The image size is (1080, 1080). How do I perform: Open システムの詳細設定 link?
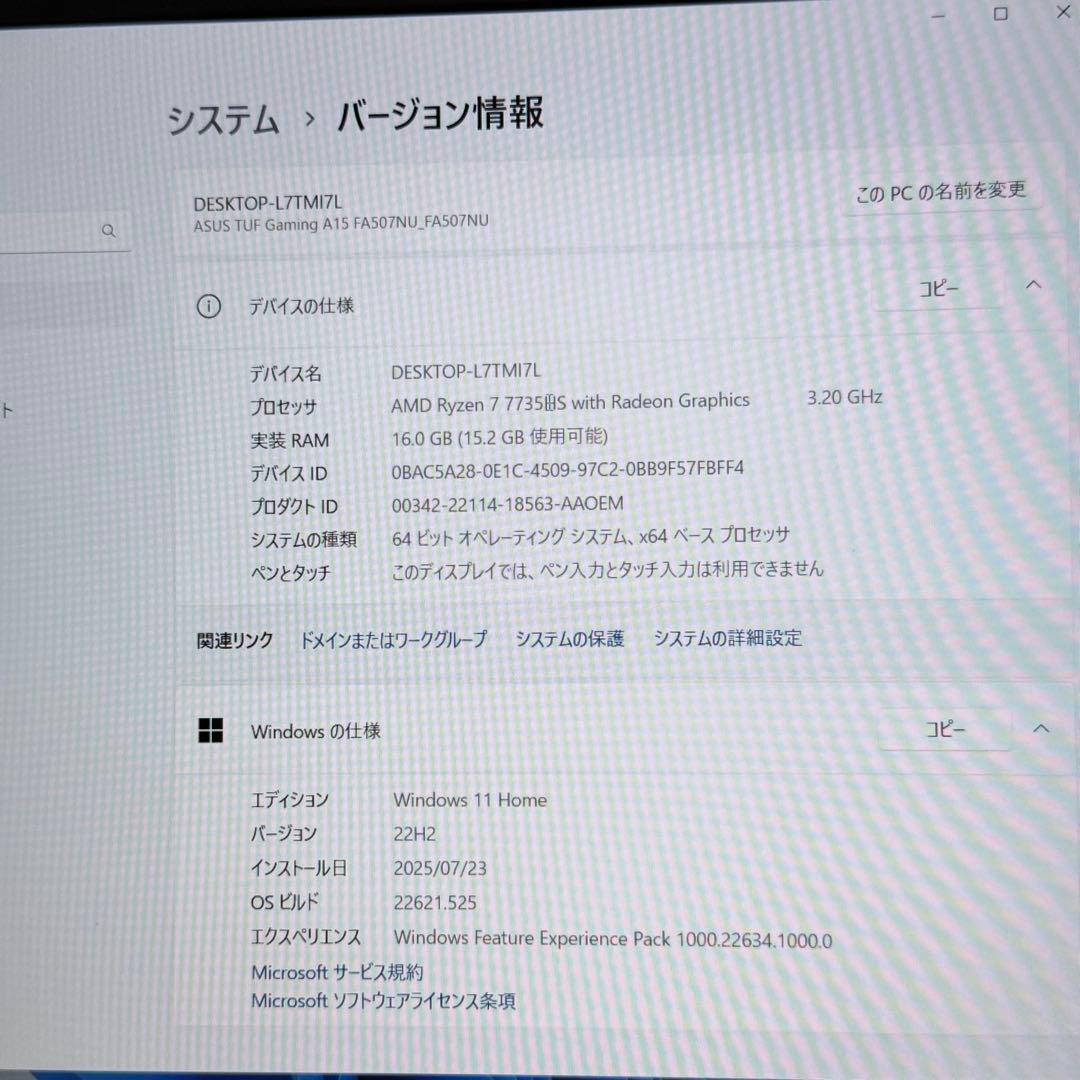click(x=727, y=638)
